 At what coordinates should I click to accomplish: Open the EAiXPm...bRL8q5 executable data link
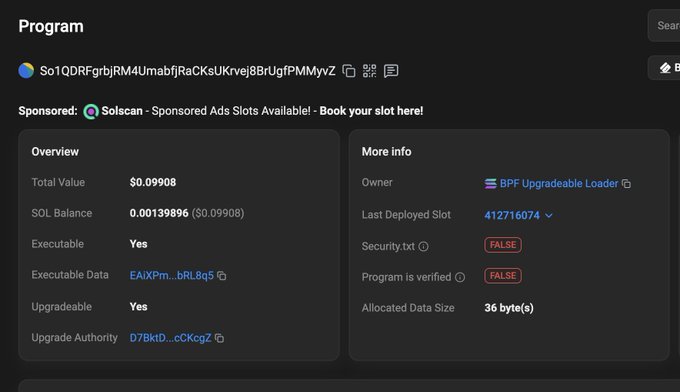(172, 275)
